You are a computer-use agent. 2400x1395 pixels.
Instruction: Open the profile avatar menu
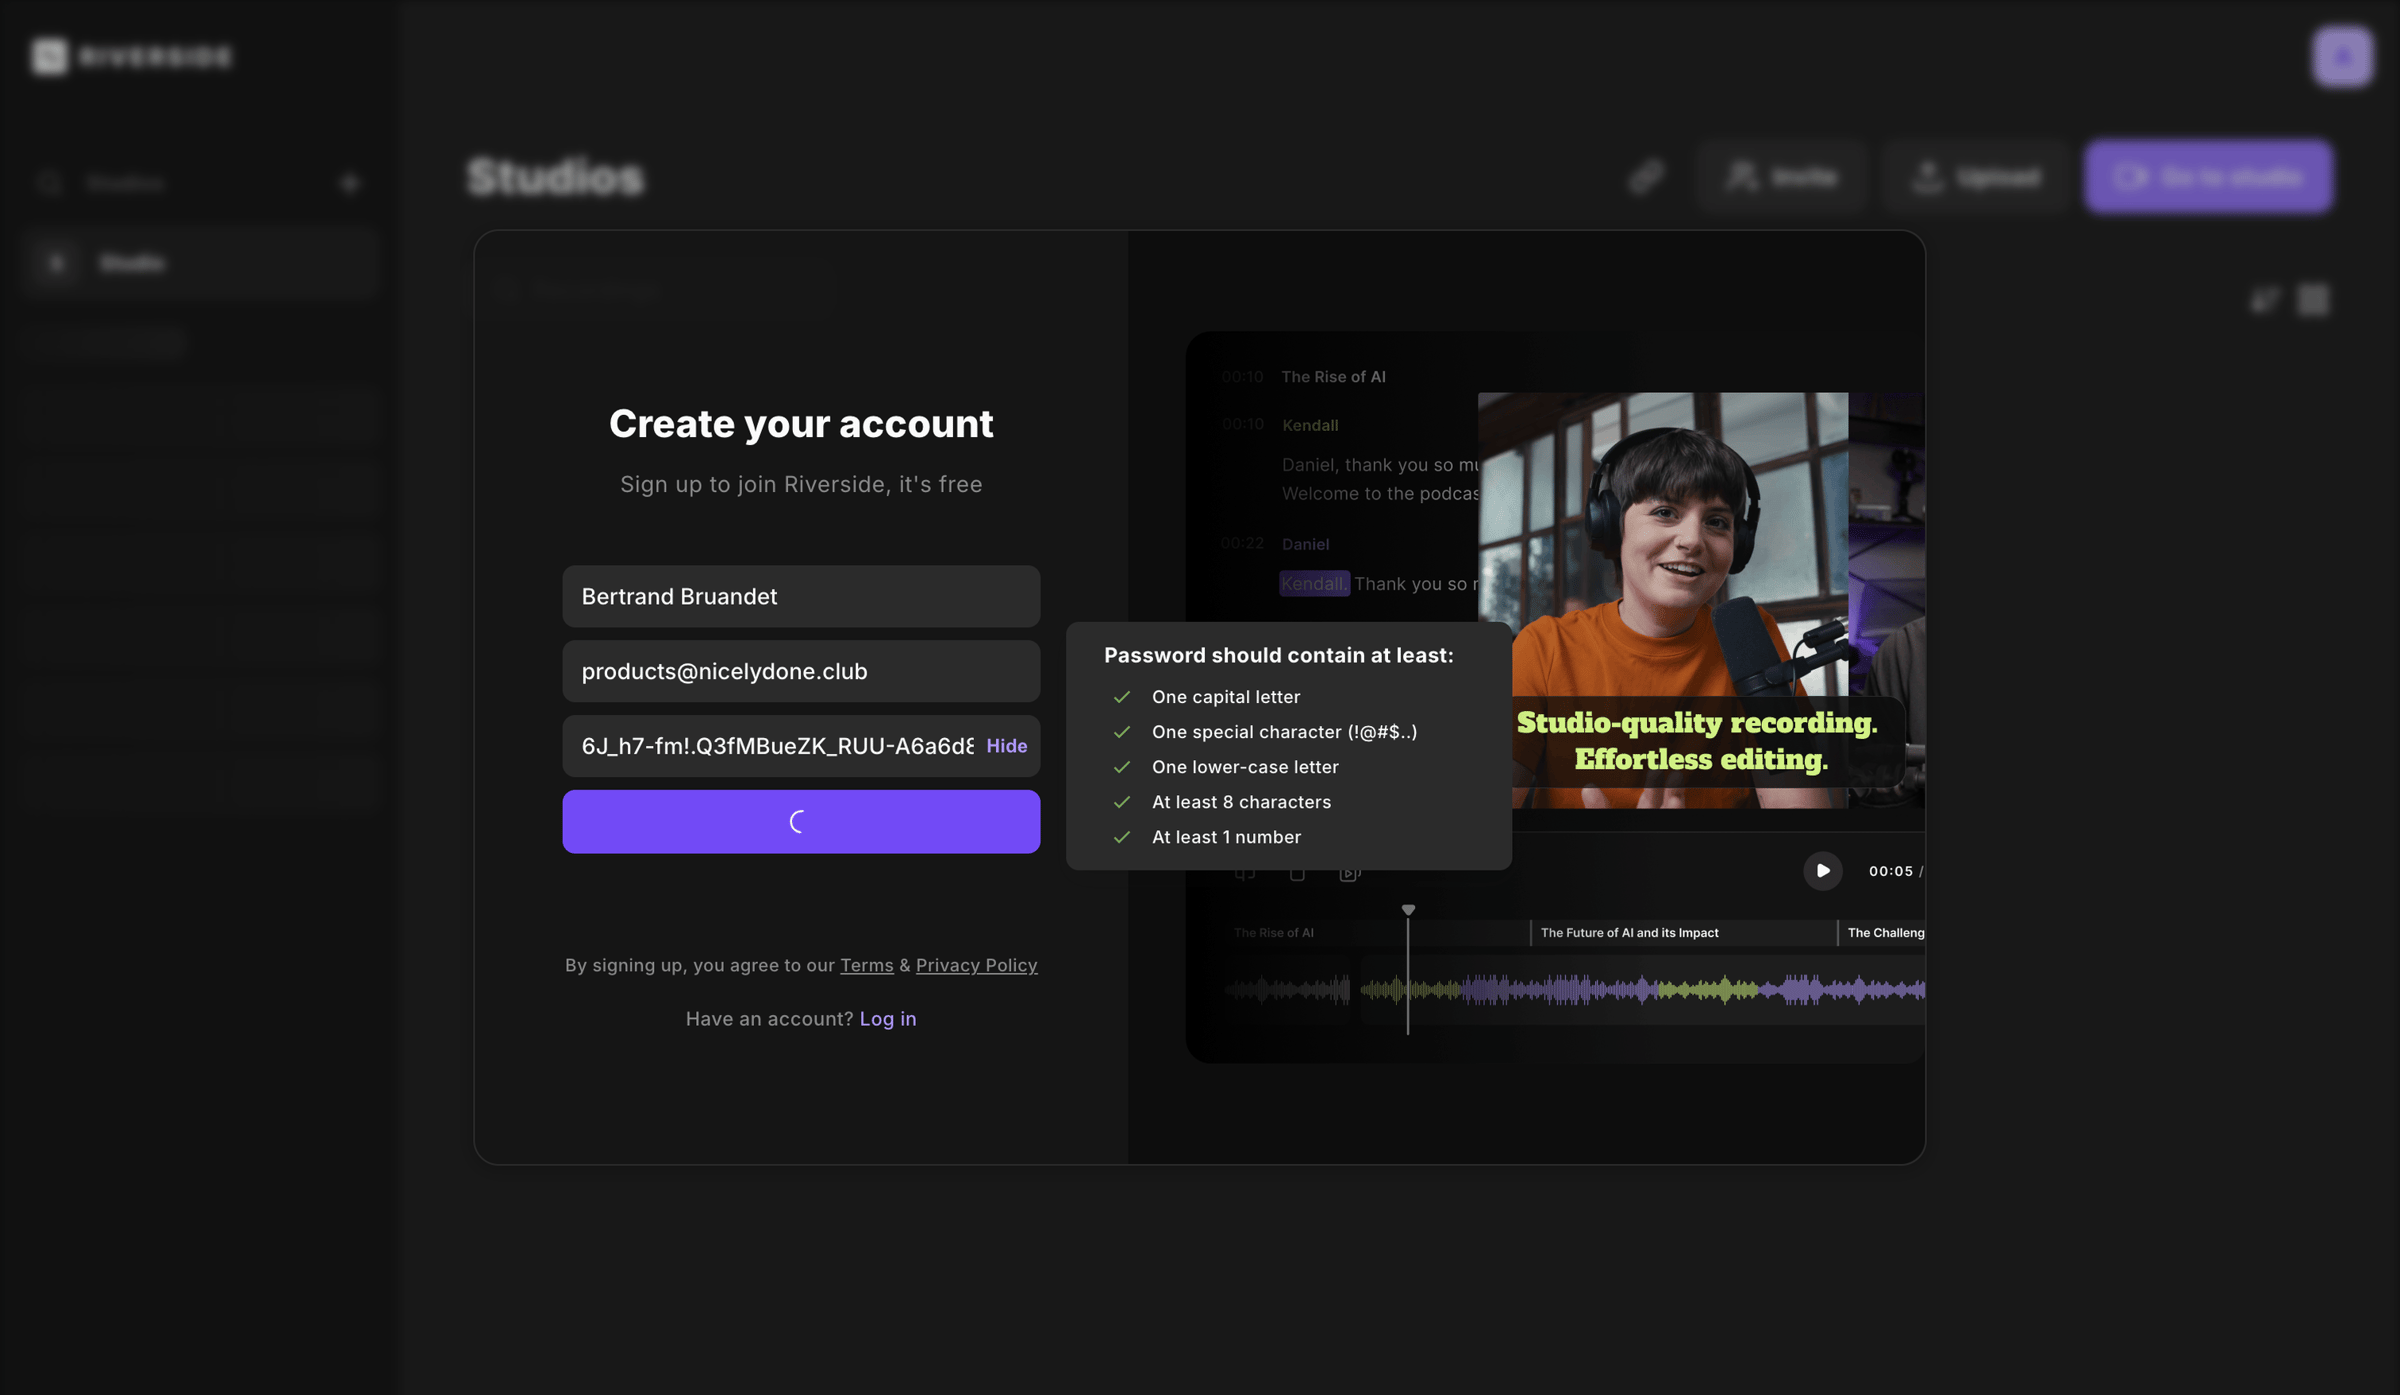coord(2342,57)
